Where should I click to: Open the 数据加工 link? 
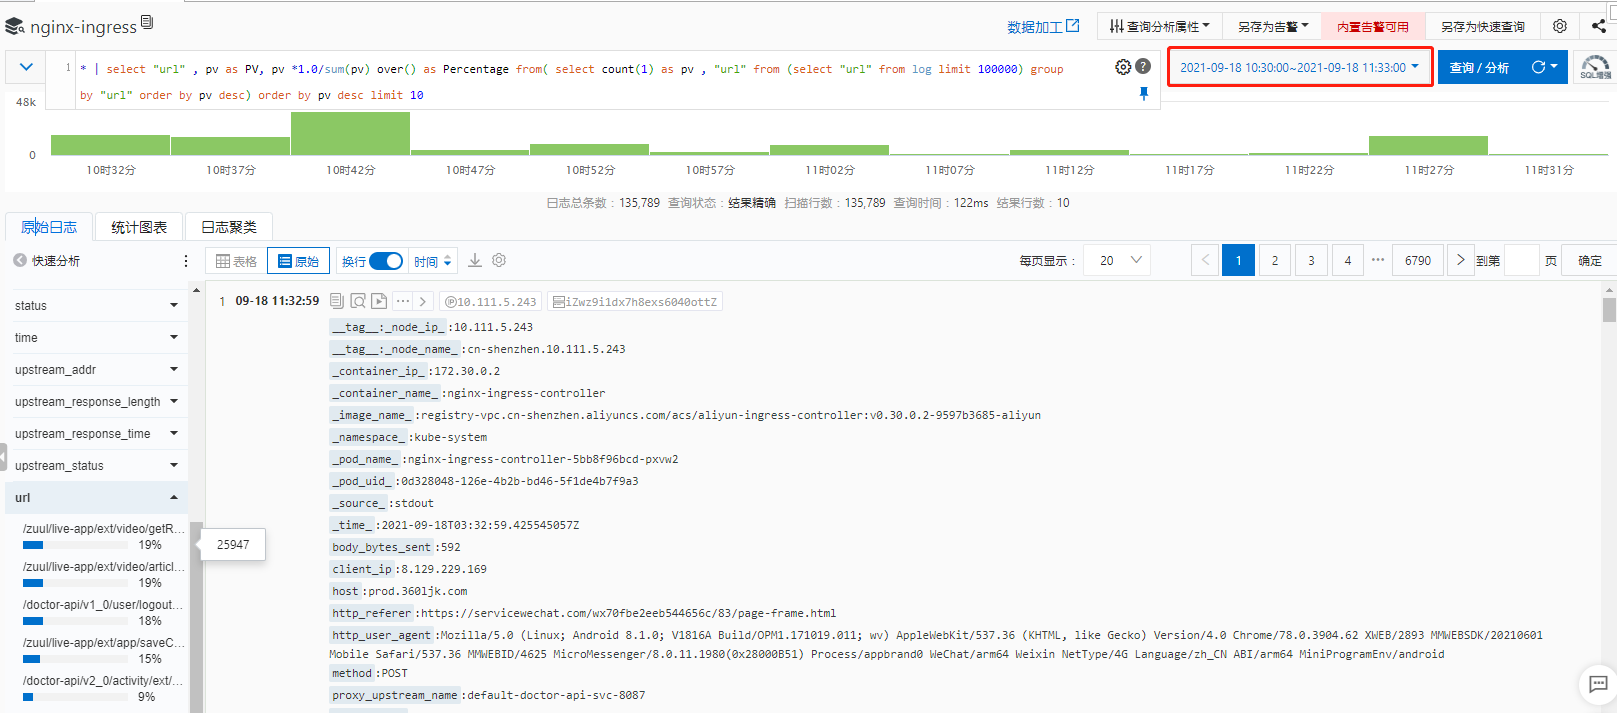tap(1042, 27)
